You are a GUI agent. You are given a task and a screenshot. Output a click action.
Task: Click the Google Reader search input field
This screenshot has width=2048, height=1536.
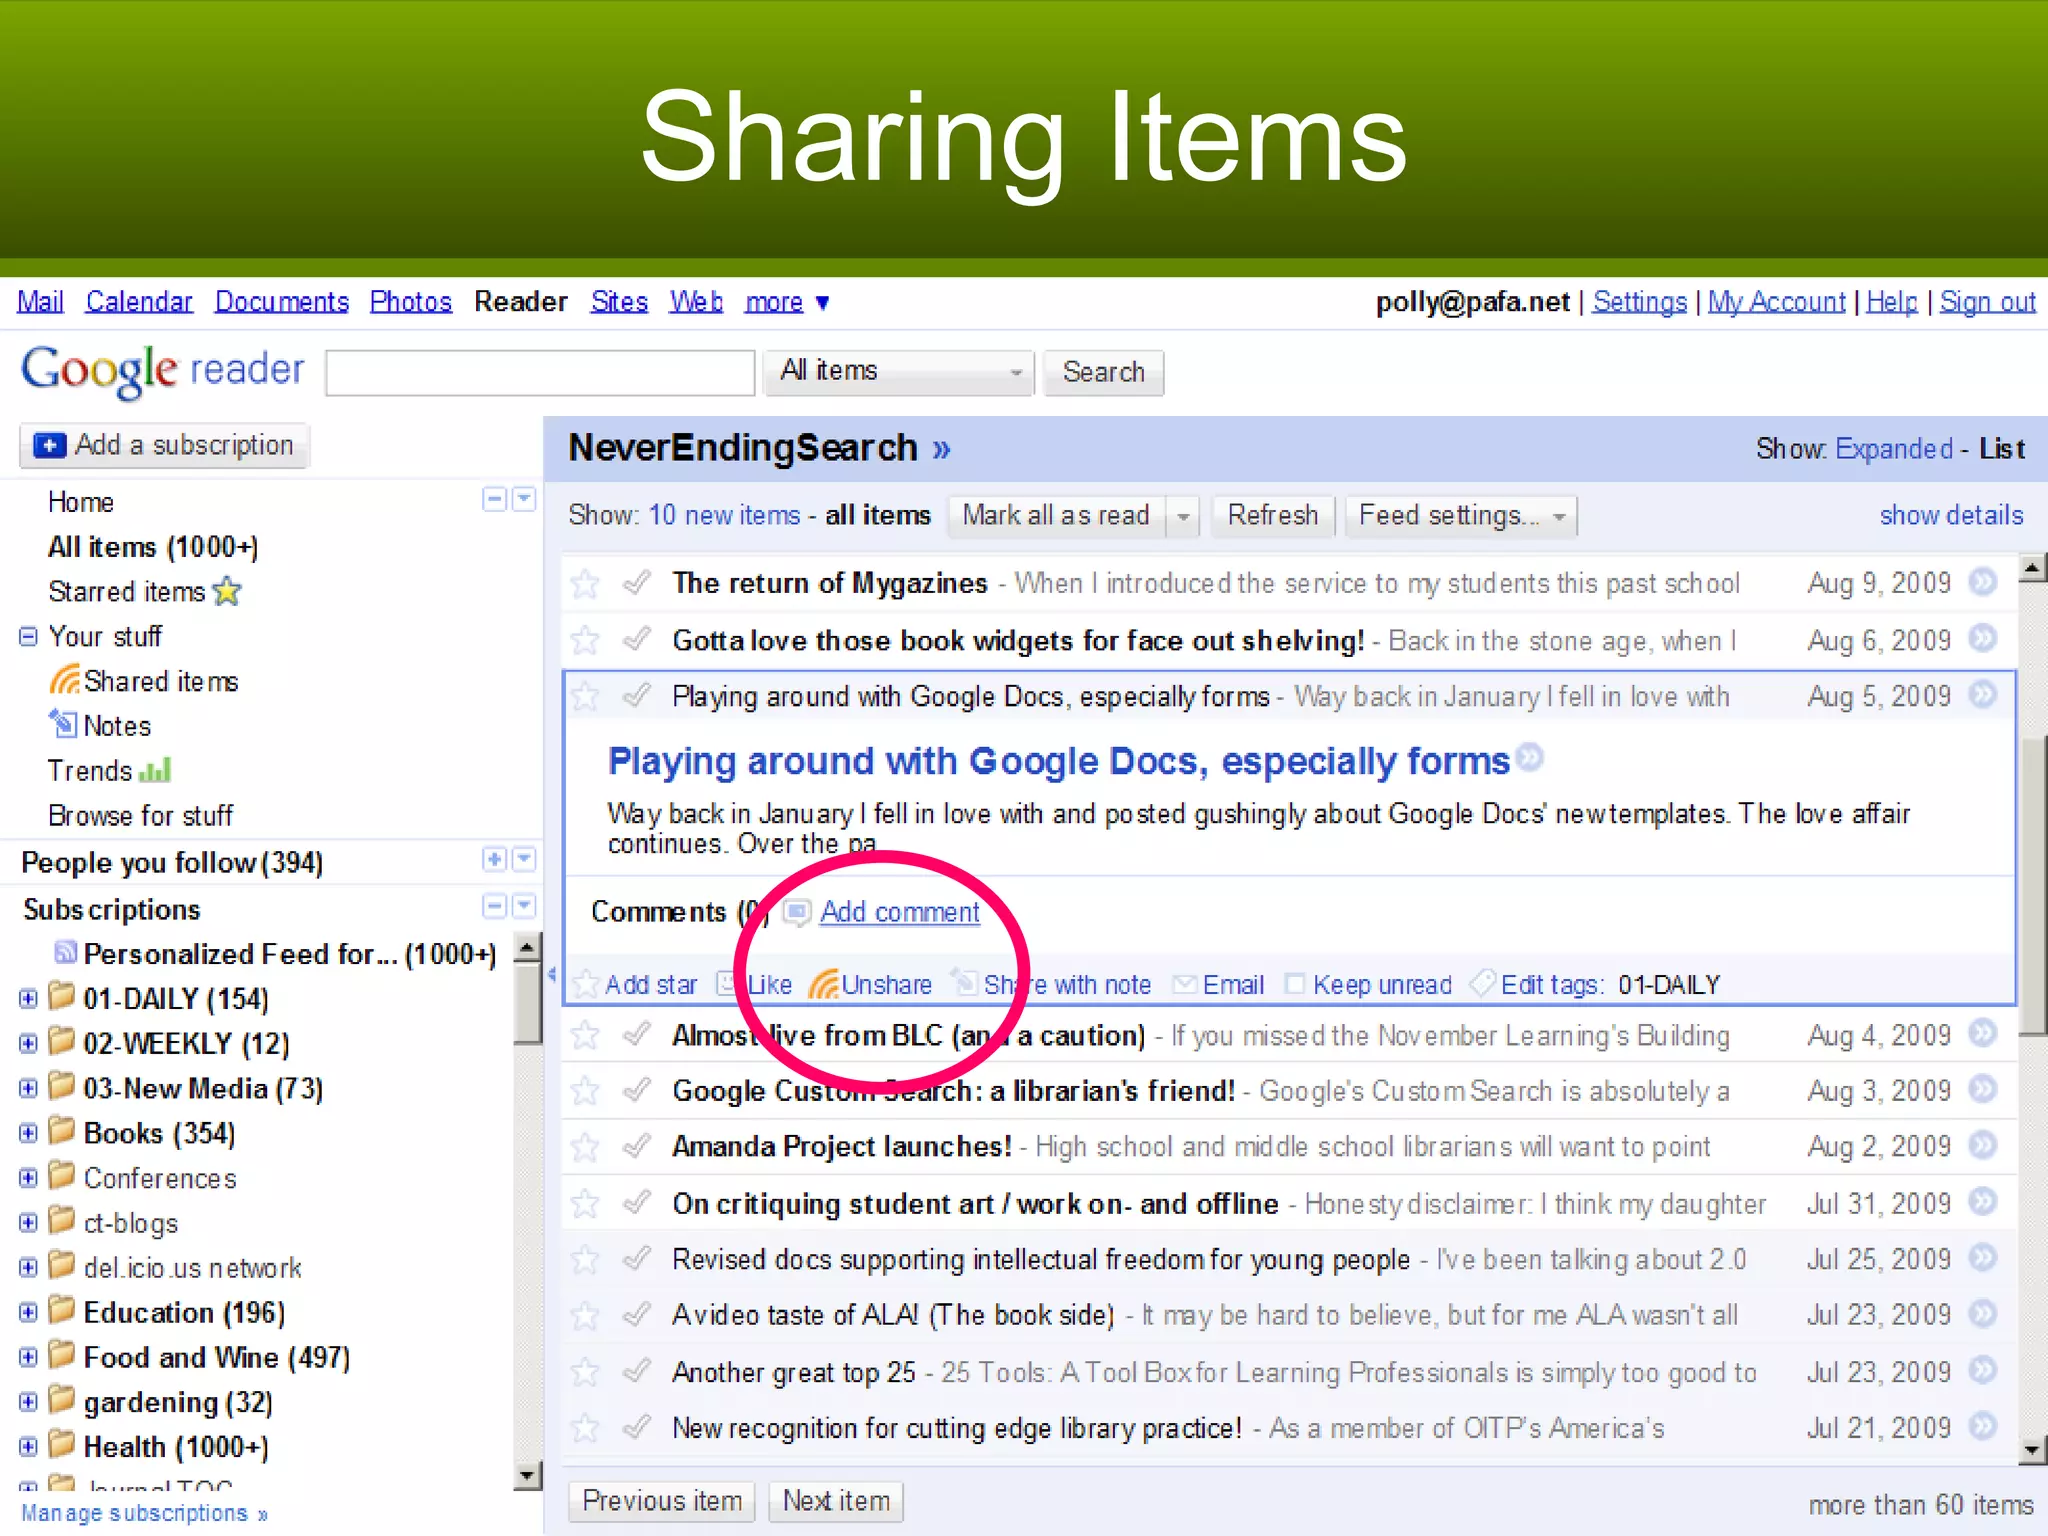click(540, 372)
